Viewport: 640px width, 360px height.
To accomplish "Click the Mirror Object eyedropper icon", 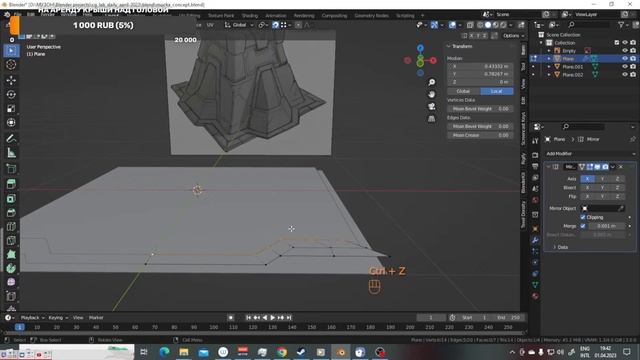I will click(621, 208).
